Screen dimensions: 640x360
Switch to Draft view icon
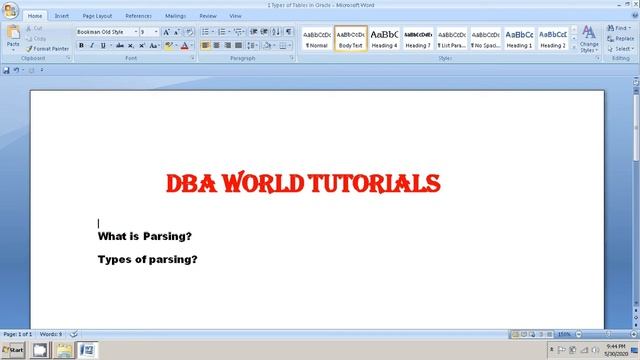click(550, 334)
